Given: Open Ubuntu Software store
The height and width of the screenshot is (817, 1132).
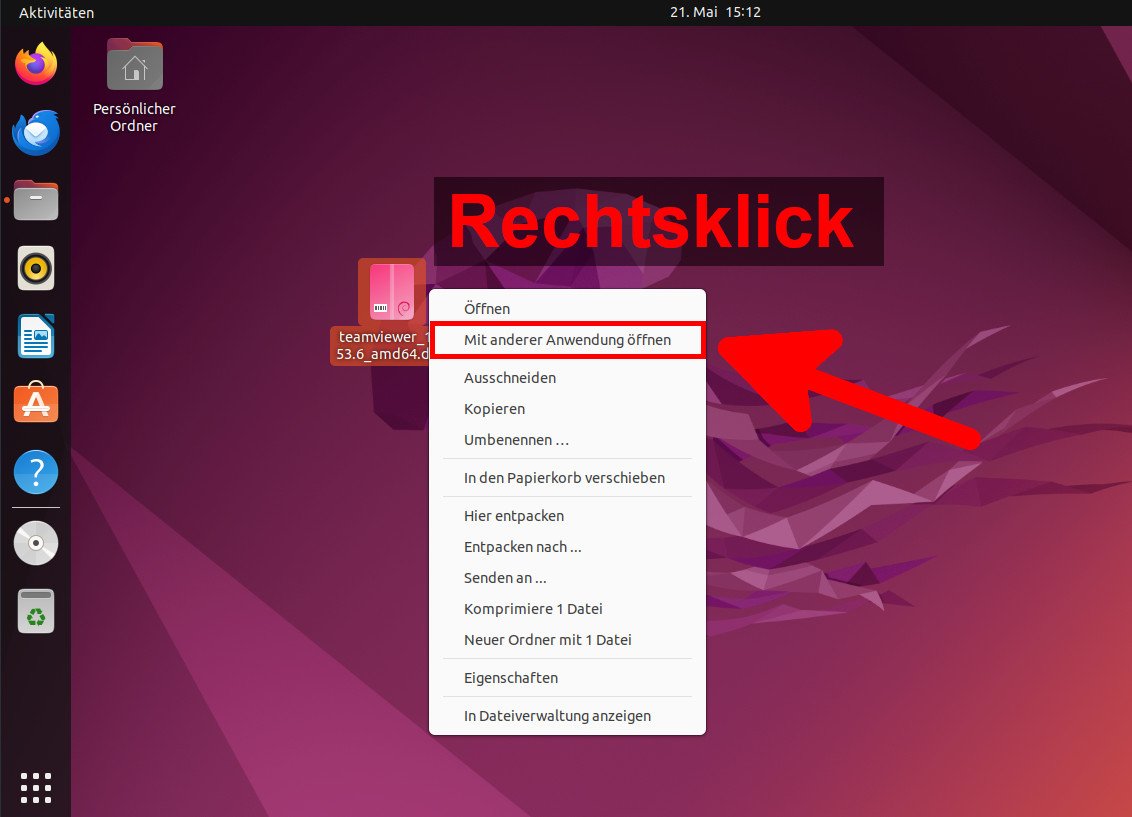Looking at the screenshot, I should point(36,403).
